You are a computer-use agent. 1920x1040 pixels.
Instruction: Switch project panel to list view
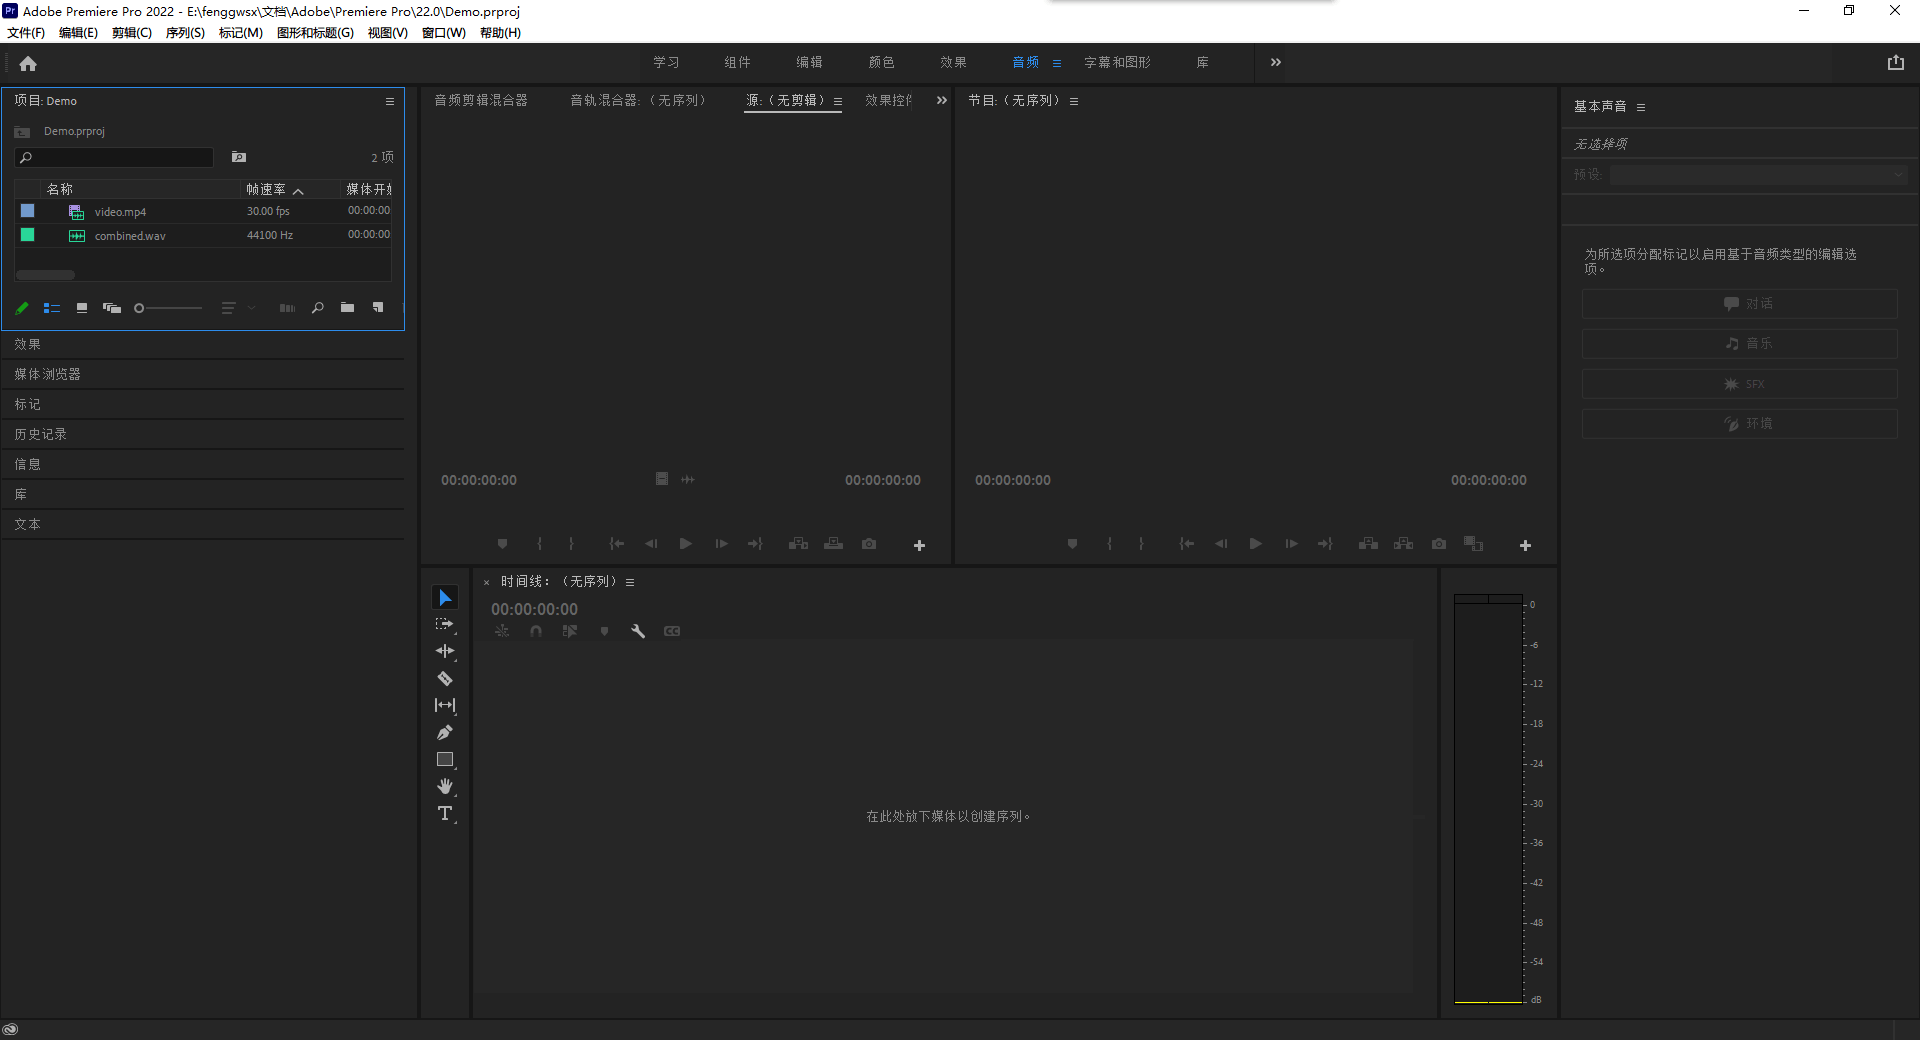point(52,308)
